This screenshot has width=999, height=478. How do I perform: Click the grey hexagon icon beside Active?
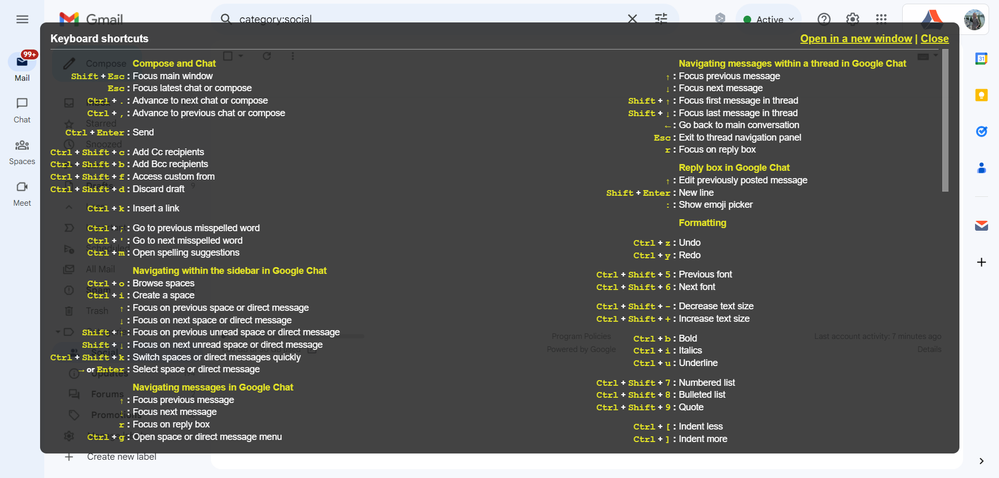point(719,19)
